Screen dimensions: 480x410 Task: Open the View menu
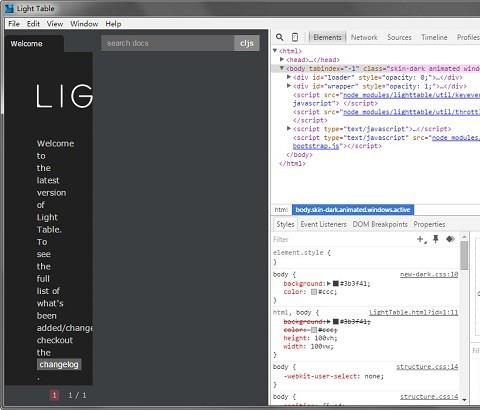(55, 24)
